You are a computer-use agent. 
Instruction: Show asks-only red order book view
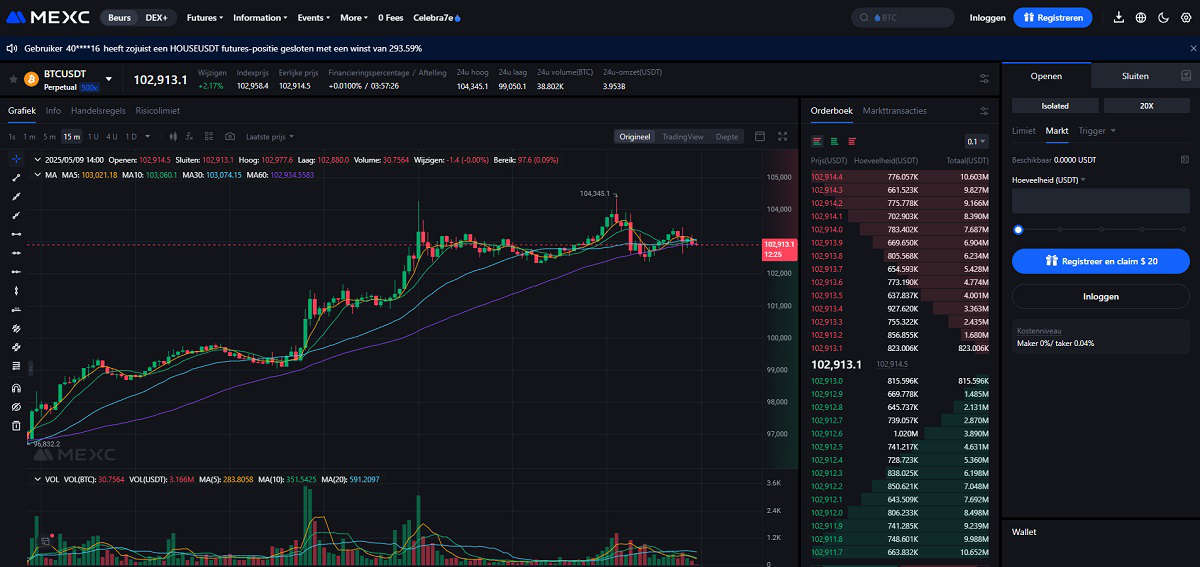851,142
